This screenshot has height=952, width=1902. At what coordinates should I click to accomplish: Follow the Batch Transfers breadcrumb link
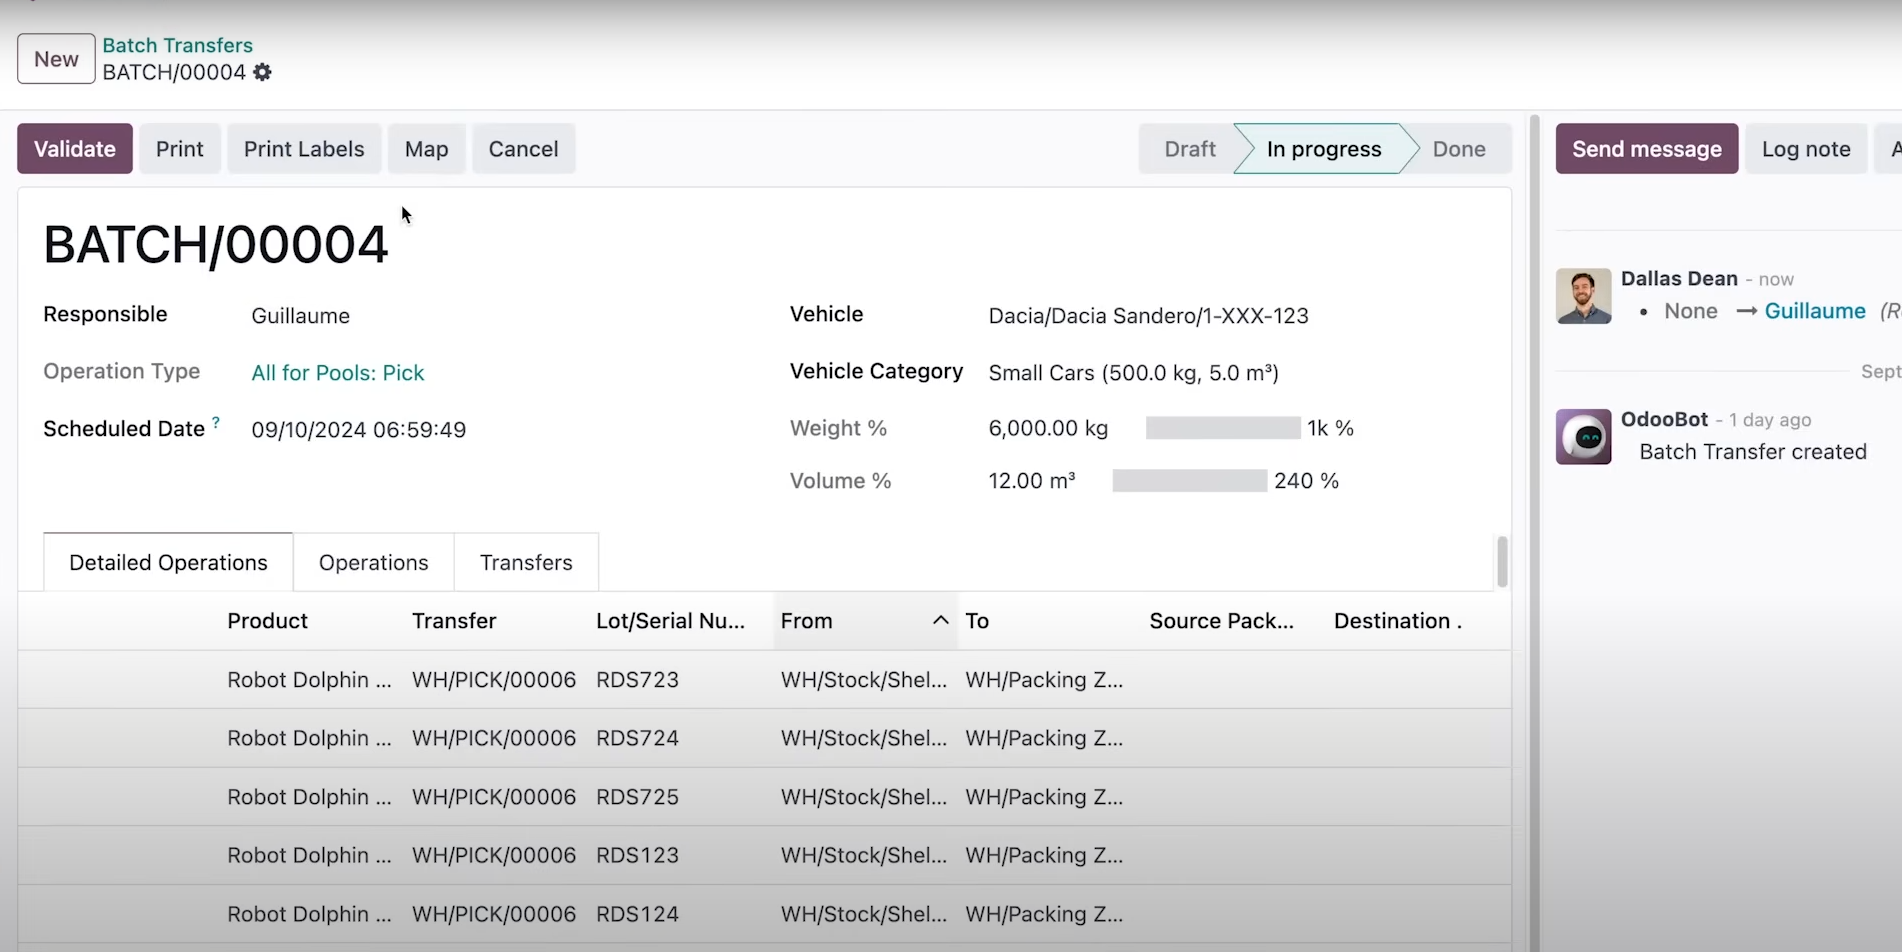178,45
